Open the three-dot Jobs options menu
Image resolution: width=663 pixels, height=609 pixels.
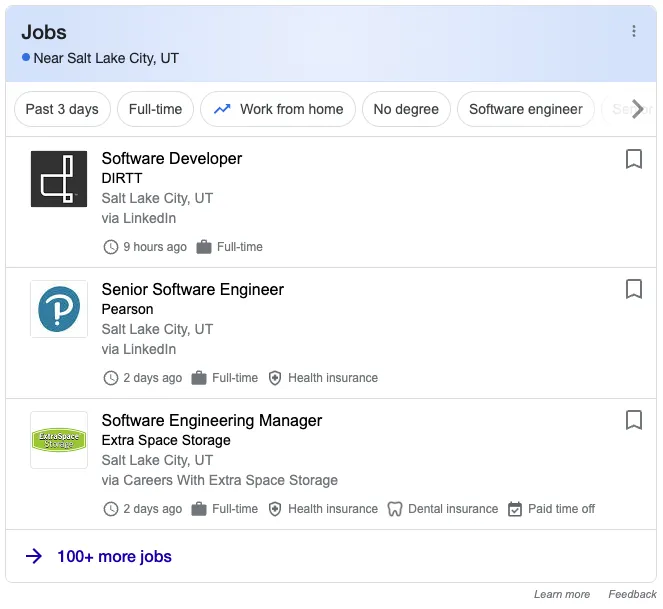click(633, 31)
